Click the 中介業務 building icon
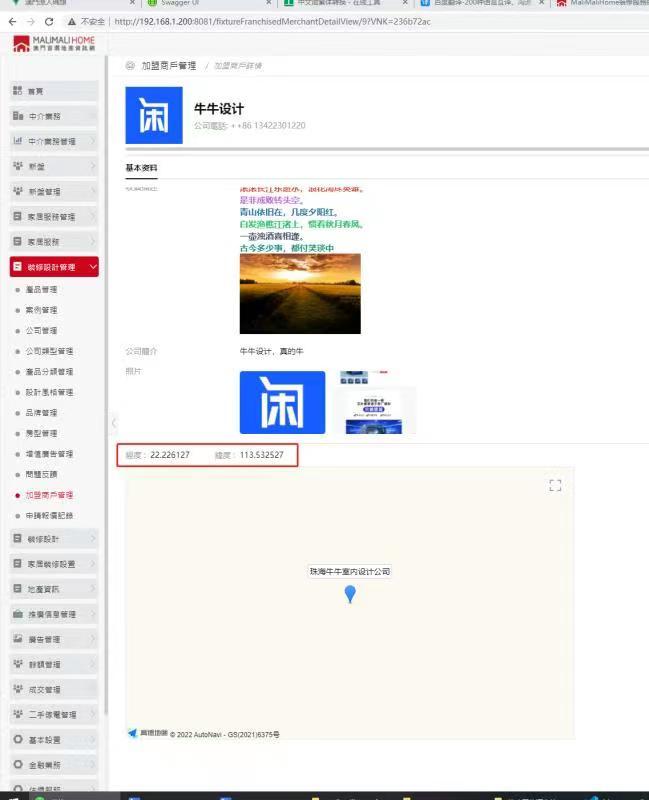This screenshot has height=800, width=649. click(18, 116)
